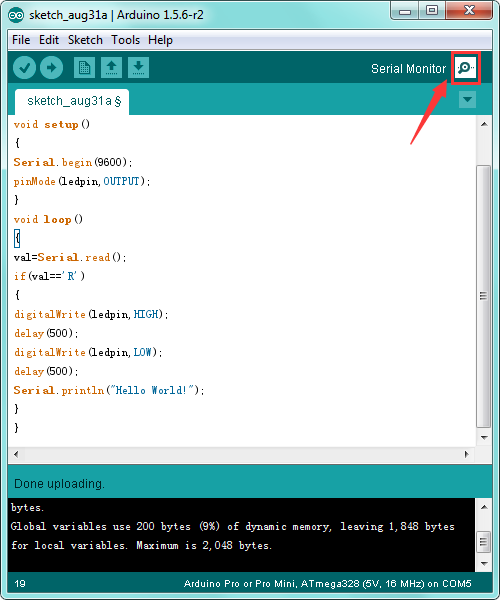
Task: Click the 'pinMode(ledpin,OUTPUT);' line
Action: (82, 181)
